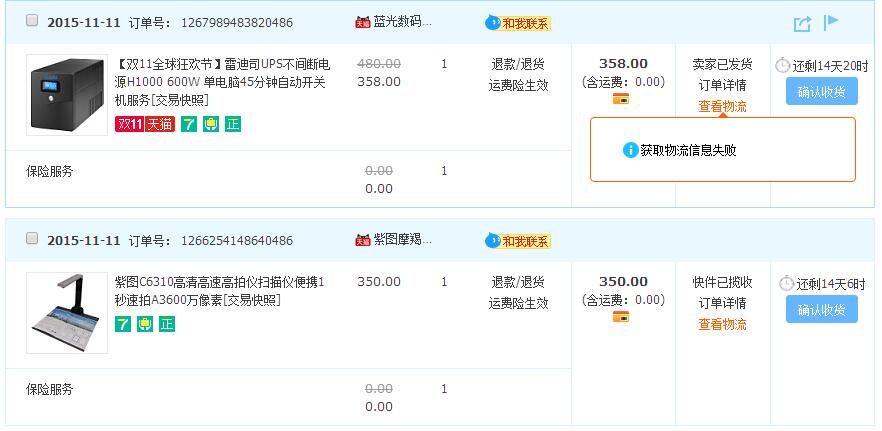Click the payment card icon under 350.00
Image resolution: width=882 pixels, height=431 pixels.
(621, 317)
